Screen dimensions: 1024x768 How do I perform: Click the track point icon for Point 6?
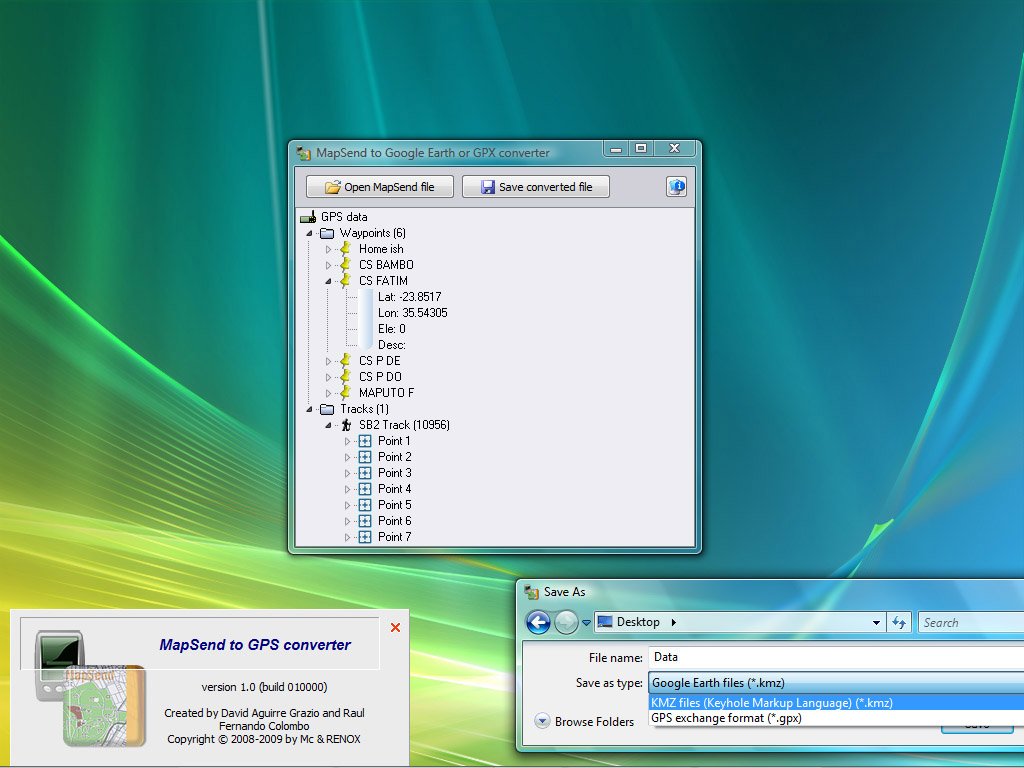coord(365,520)
